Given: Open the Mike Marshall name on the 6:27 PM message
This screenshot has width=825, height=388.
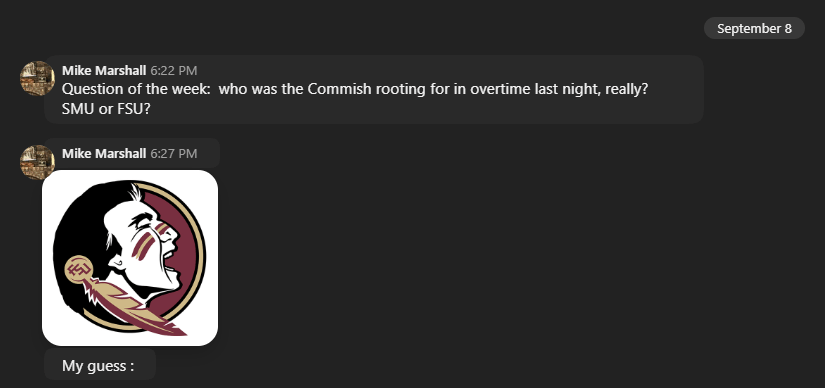Looking at the screenshot, I should pyautogui.click(x=104, y=153).
